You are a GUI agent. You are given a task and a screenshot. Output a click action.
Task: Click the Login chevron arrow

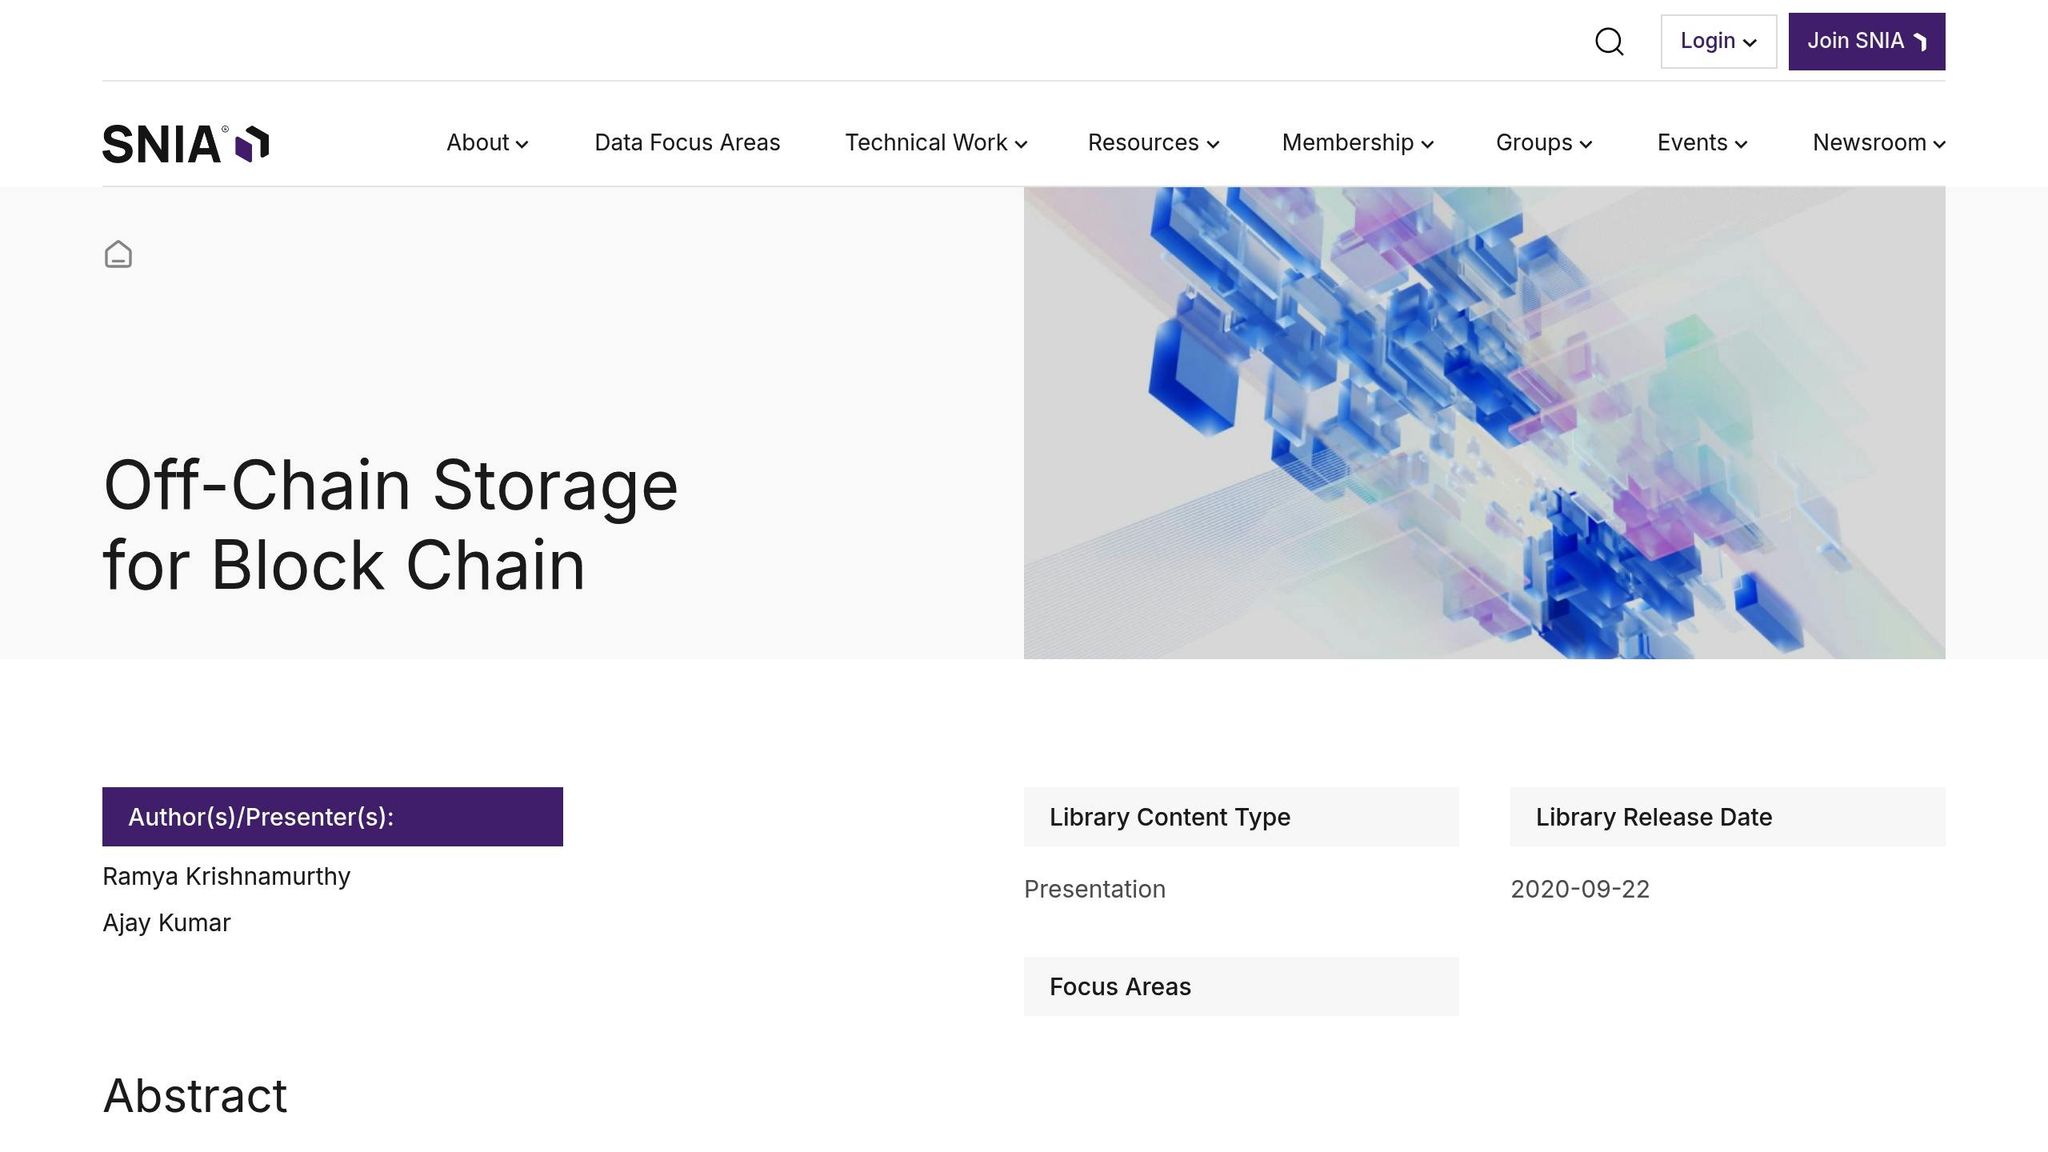coord(1749,43)
